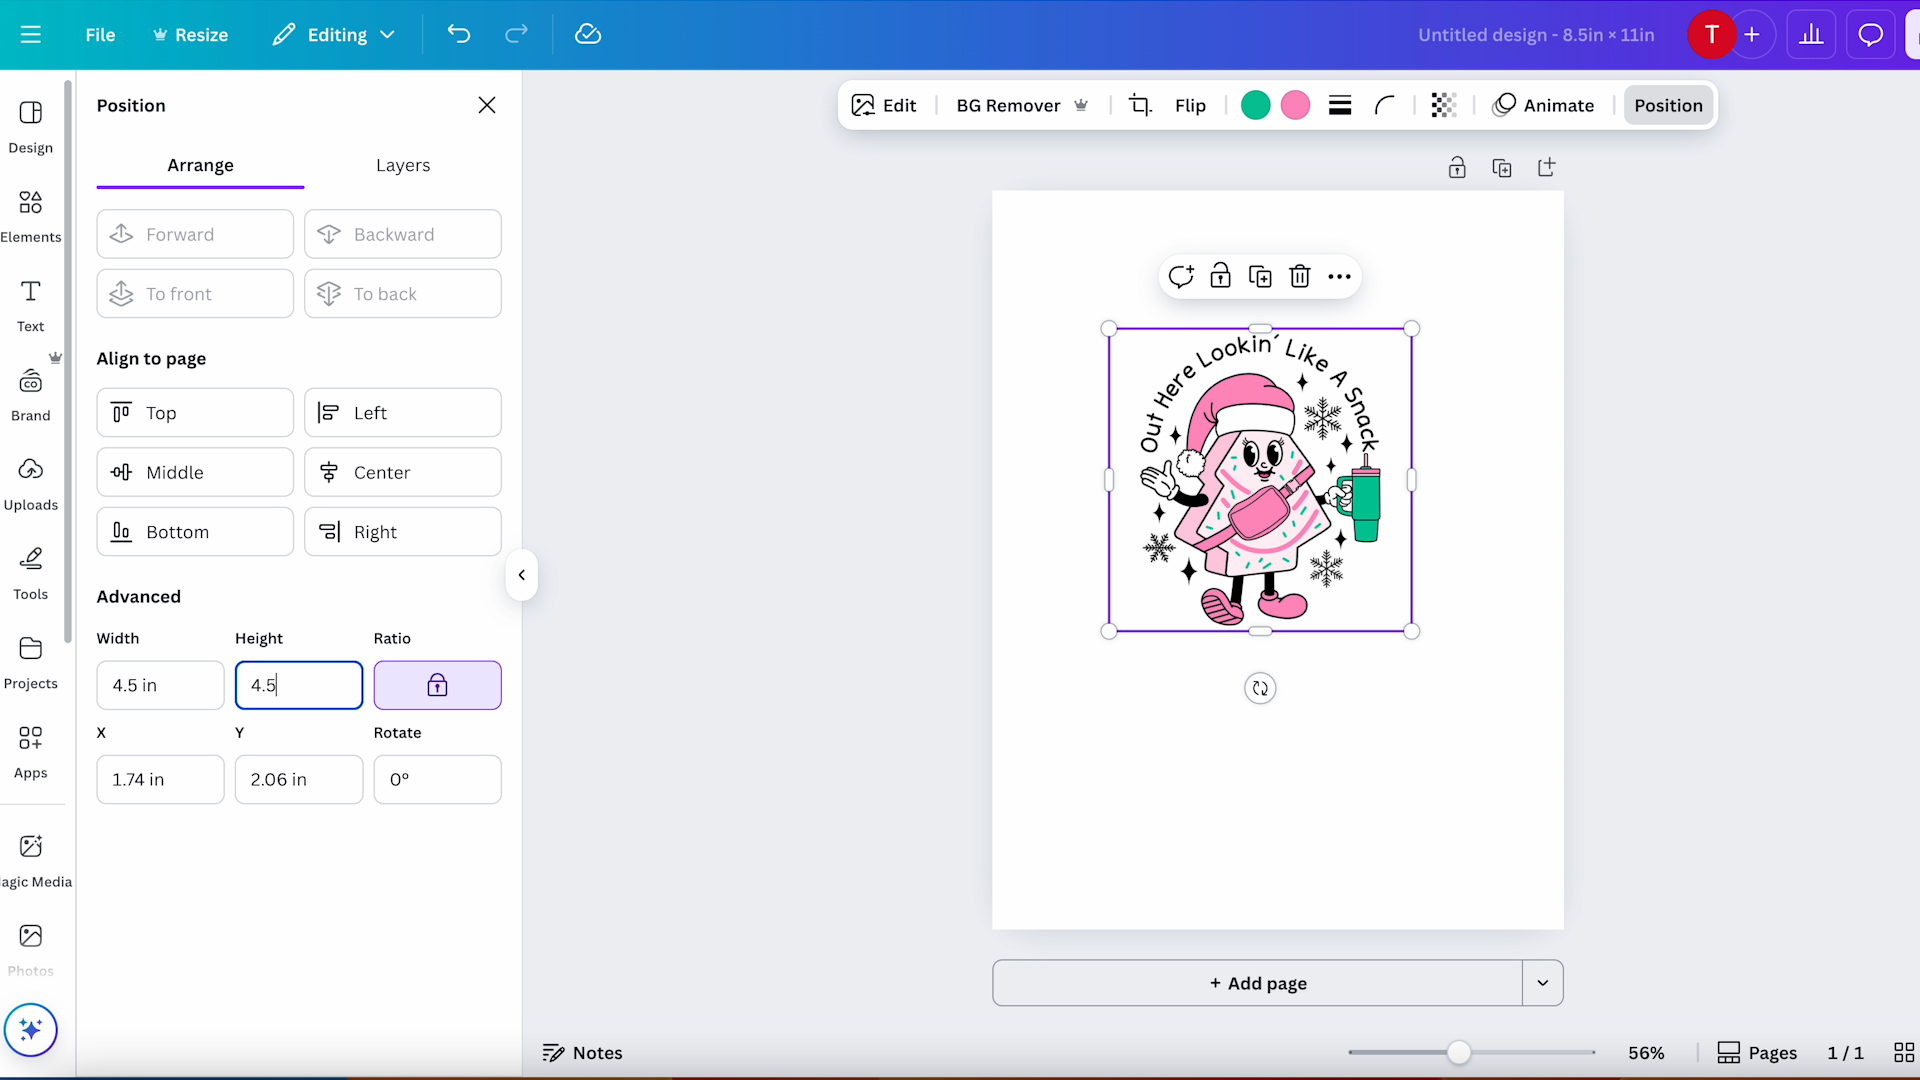Select the crop tool in the toolbar
1920x1080 pixels.
point(1140,105)
